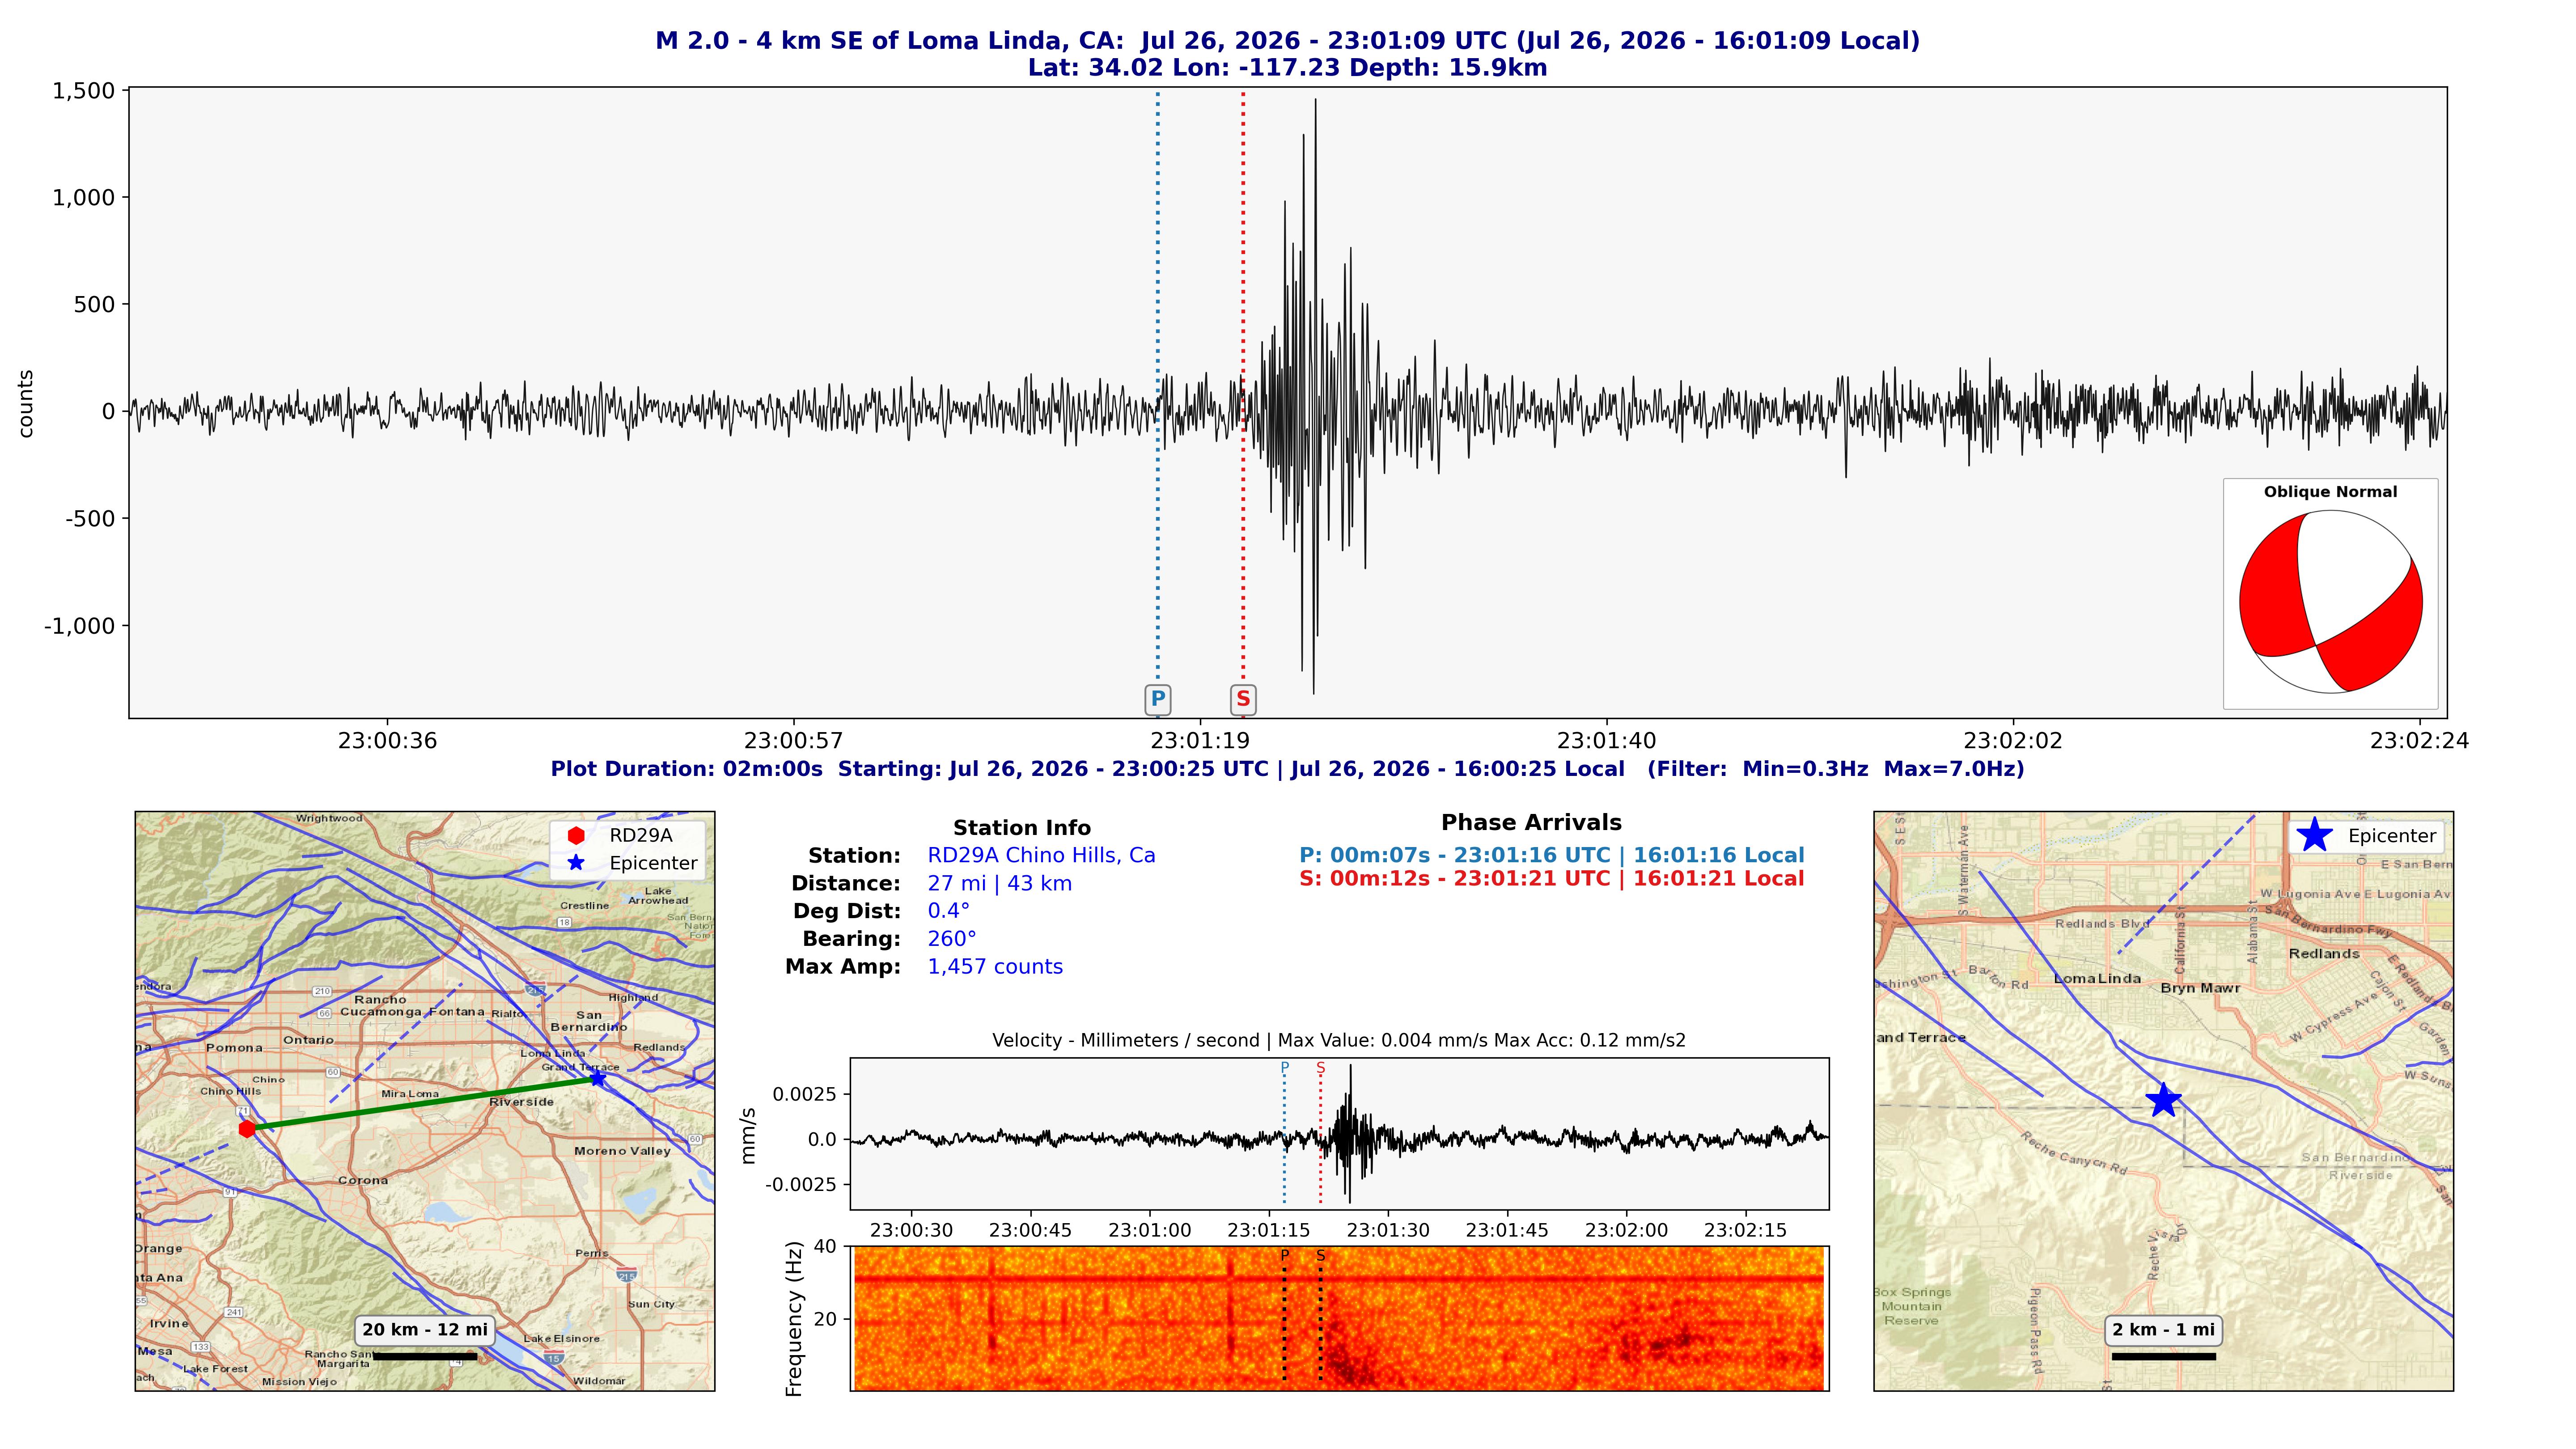Screen dimensions: 2576x1449
Task: Click the red hexagon icon in the regional map legend
Action: pyautogui.click(x=576, y=836)
